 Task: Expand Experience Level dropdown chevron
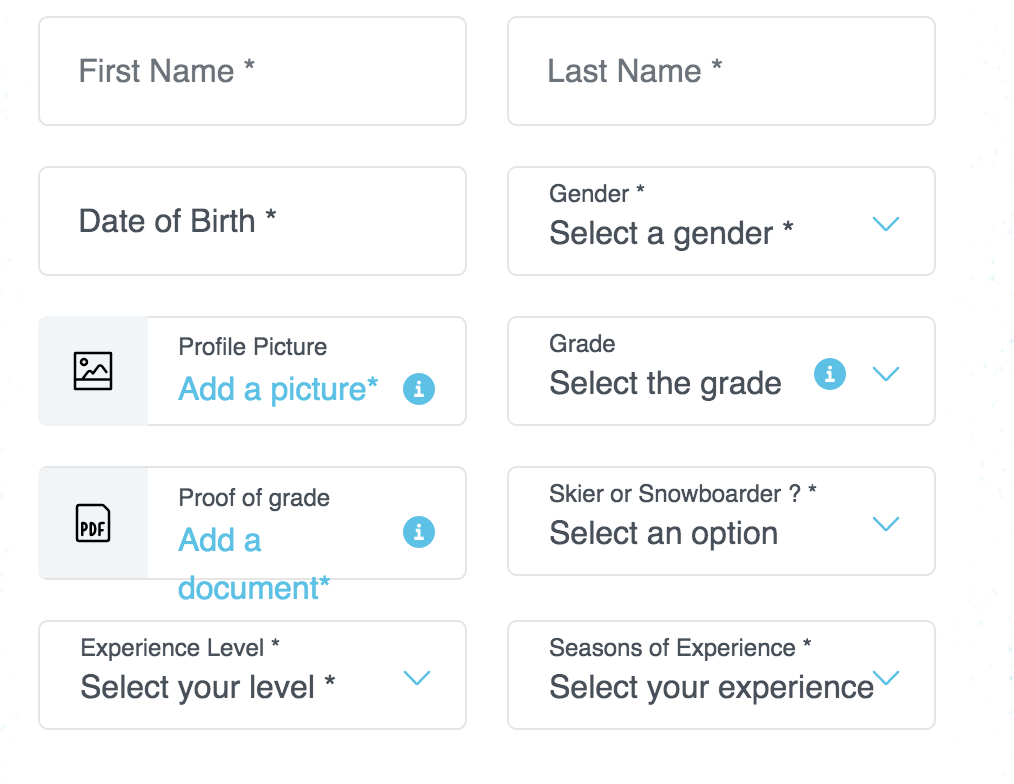coord(417,677)
